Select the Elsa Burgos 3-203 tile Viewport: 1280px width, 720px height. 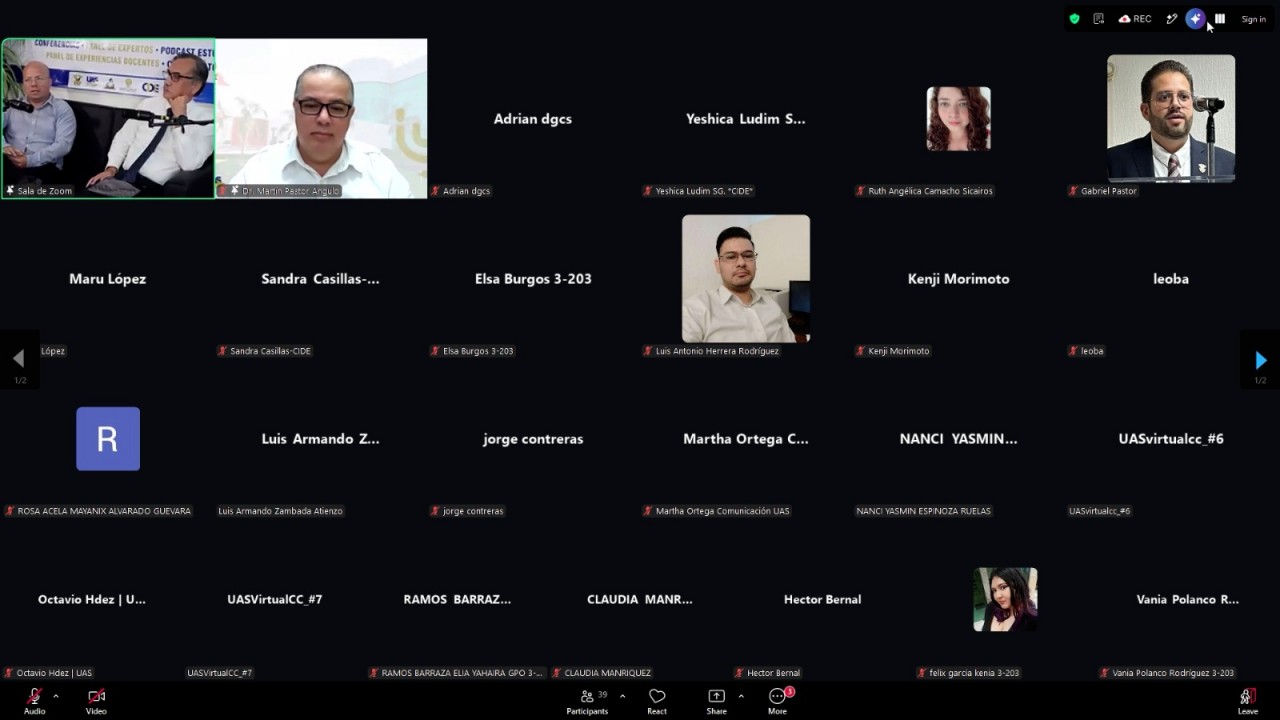point(533,279)
